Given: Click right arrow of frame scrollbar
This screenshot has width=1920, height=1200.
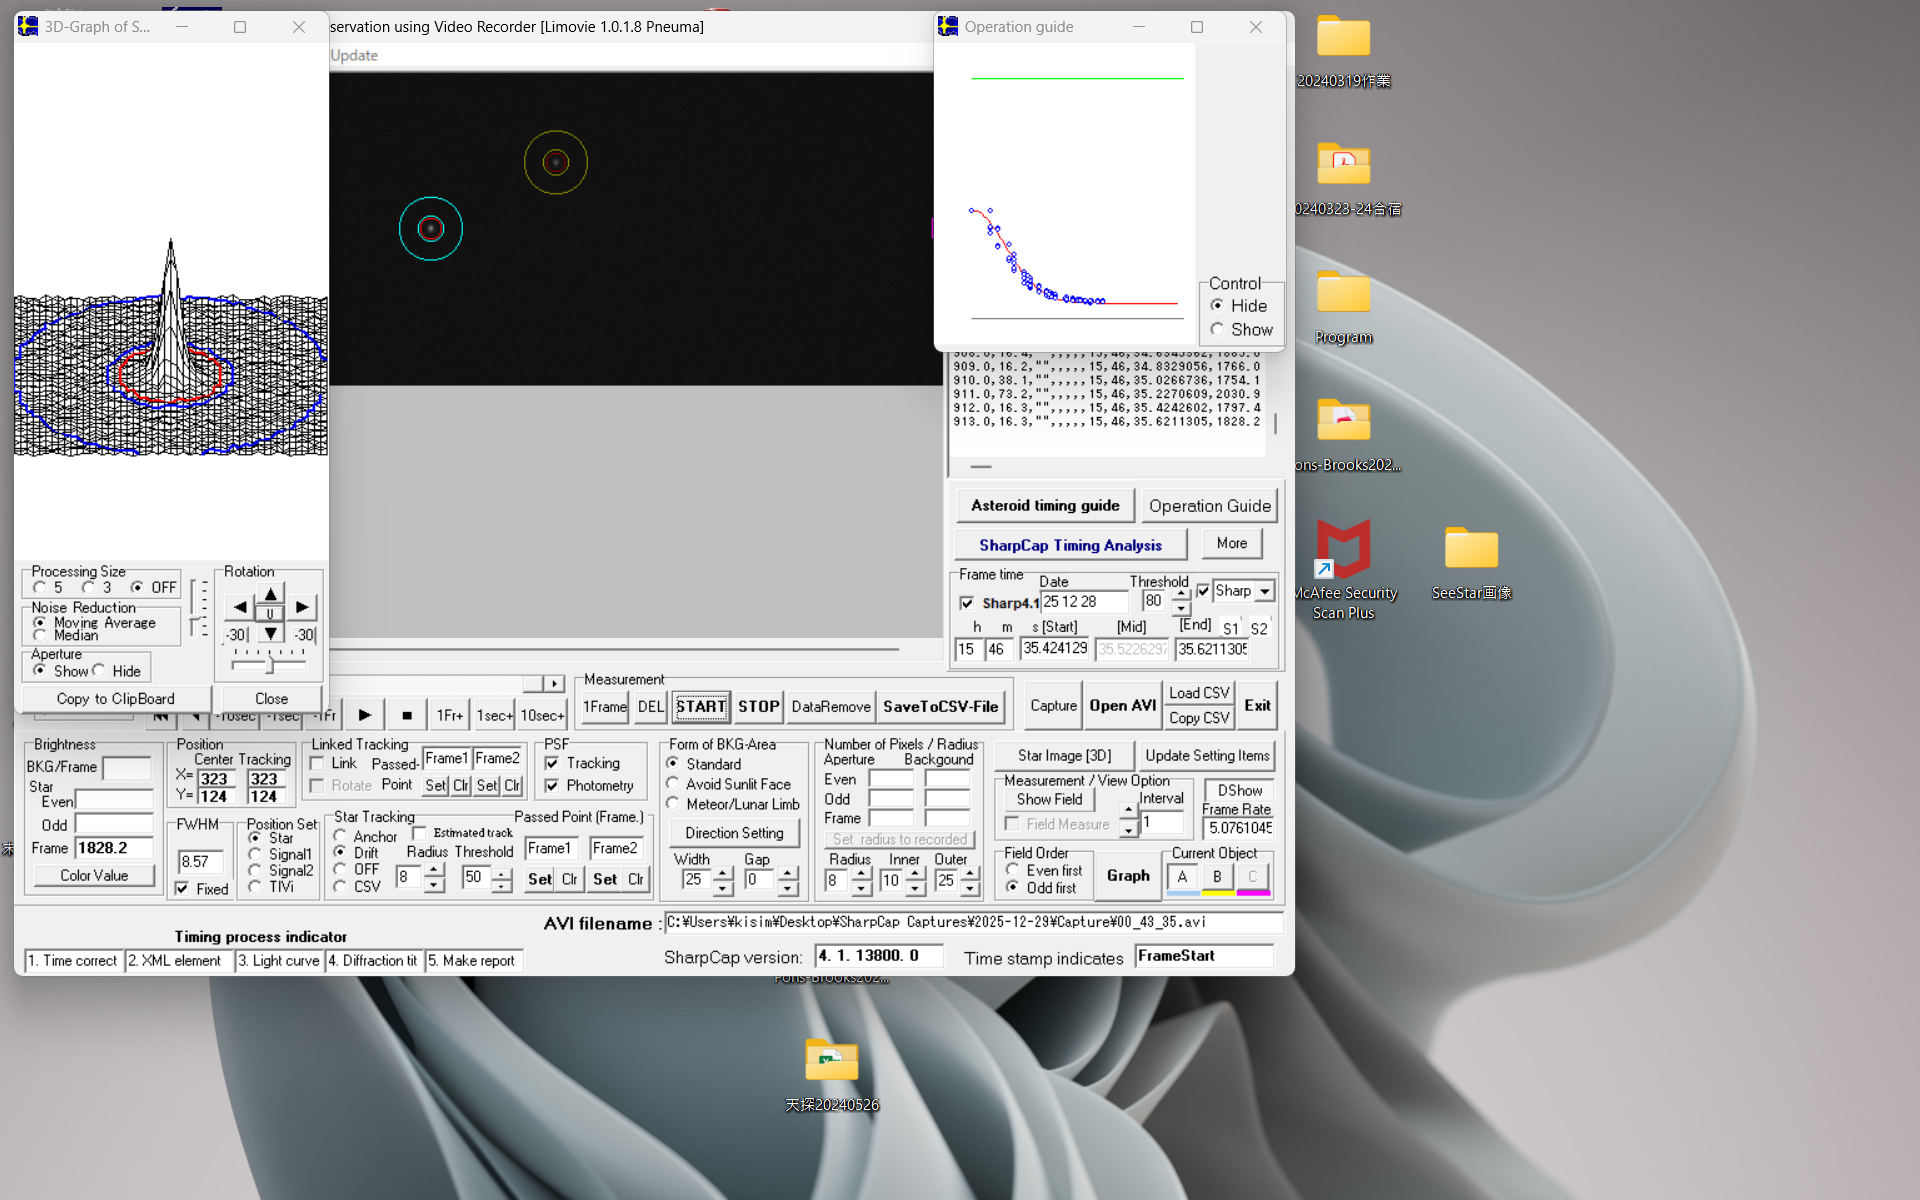Looking at the screenshot, I should [554, 683].
